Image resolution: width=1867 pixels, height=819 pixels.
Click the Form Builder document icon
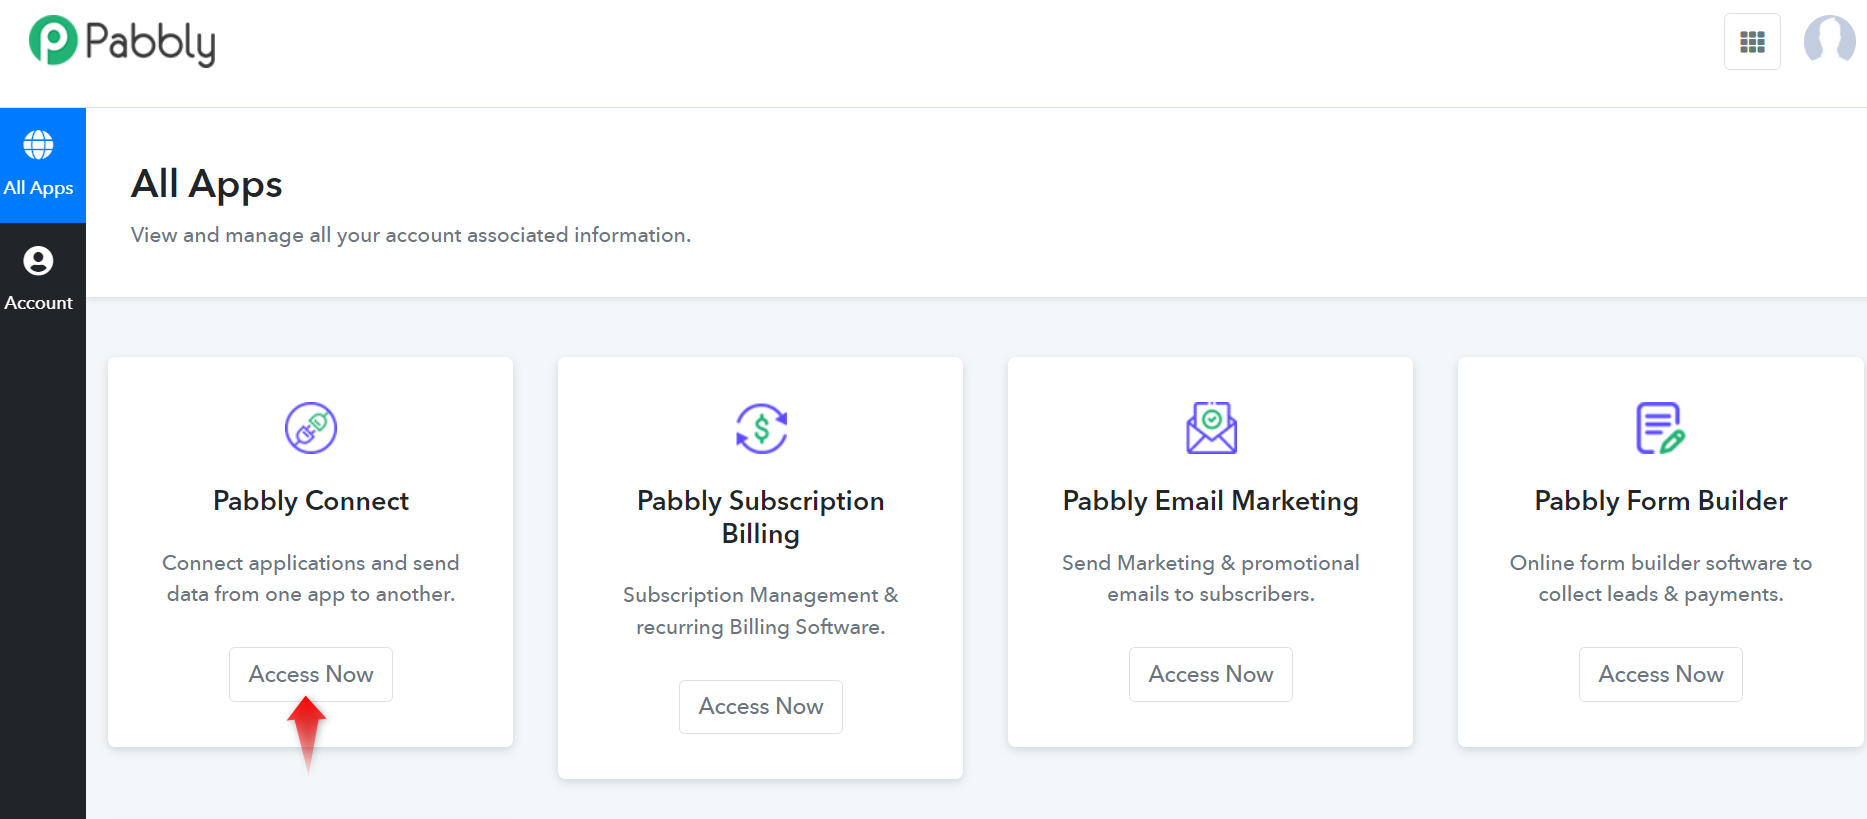pyautogui.click(x=1661, y=428)
